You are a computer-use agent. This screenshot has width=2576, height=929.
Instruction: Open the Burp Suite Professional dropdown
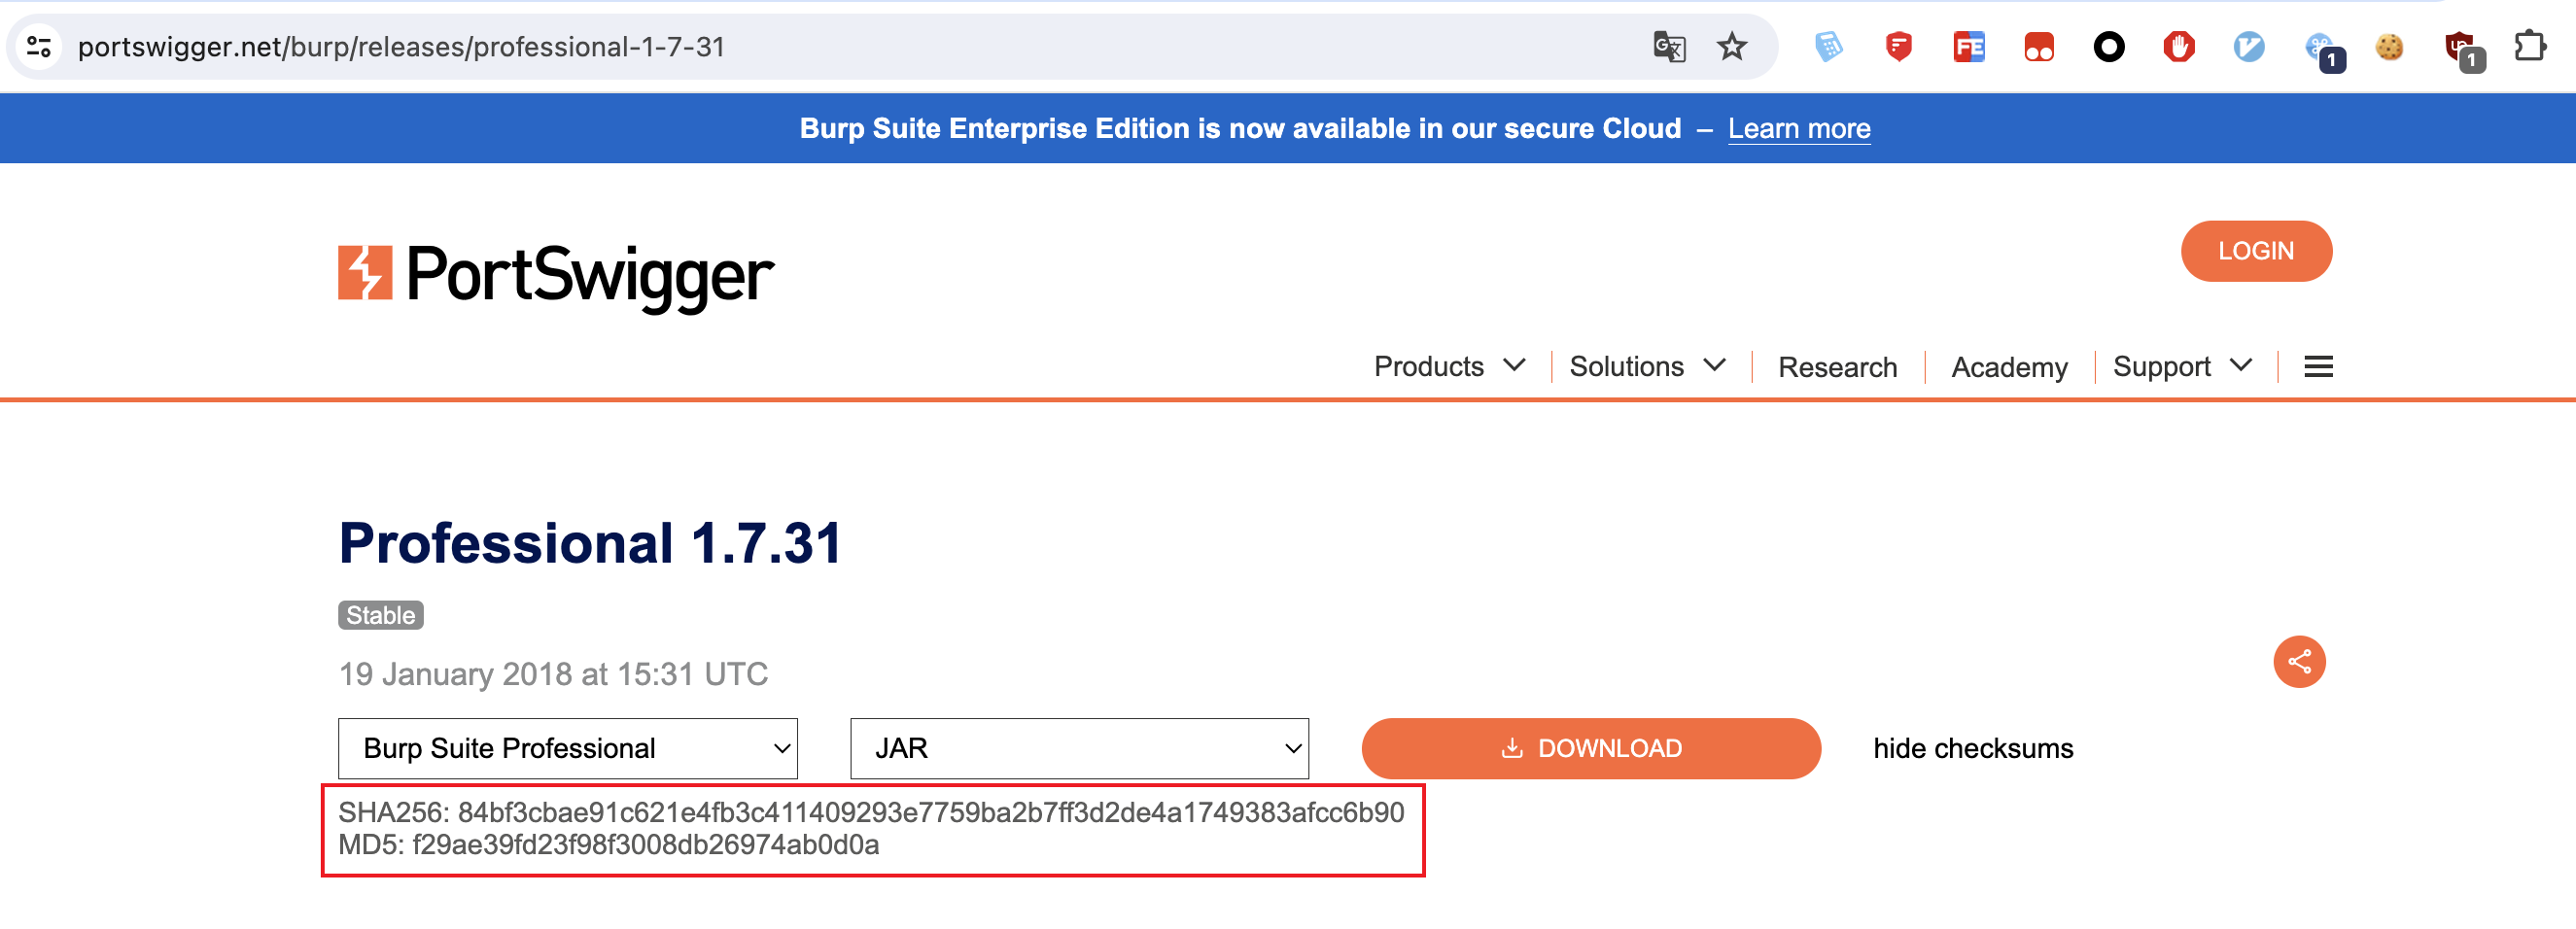(x=567, y=748)
